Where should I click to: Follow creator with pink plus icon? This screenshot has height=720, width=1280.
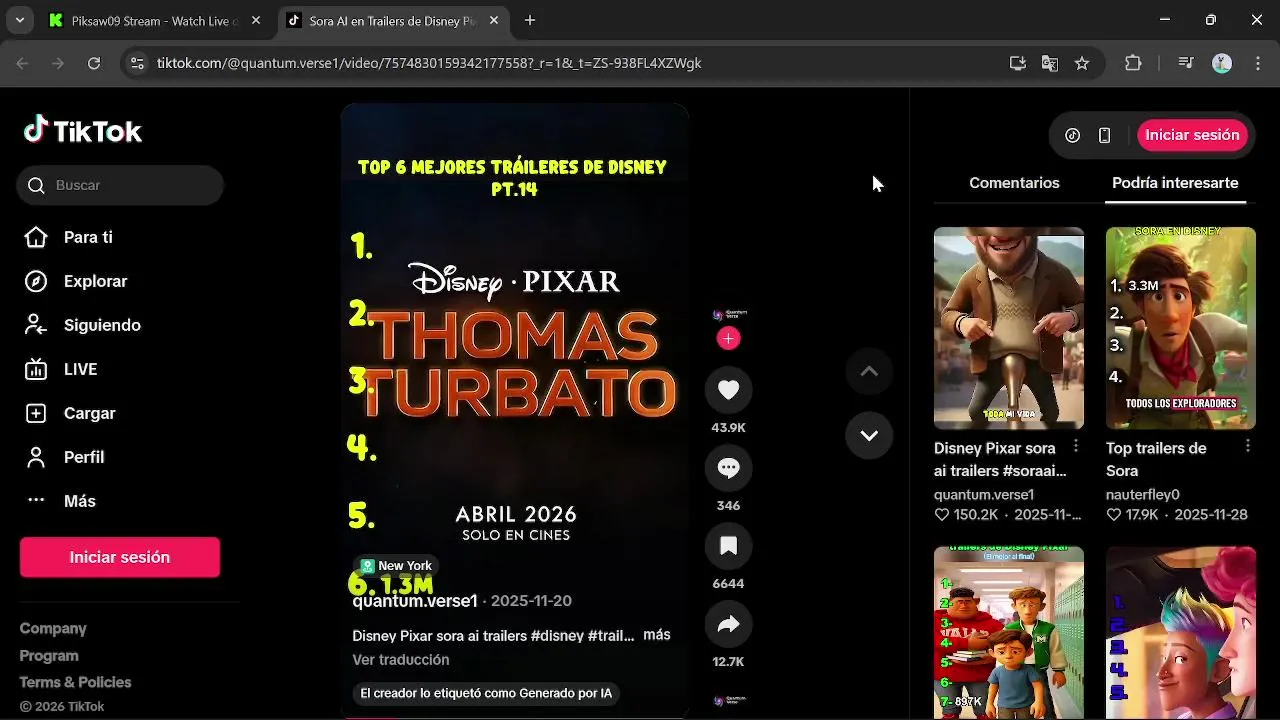pyautogui.click(x=728, y=339)
